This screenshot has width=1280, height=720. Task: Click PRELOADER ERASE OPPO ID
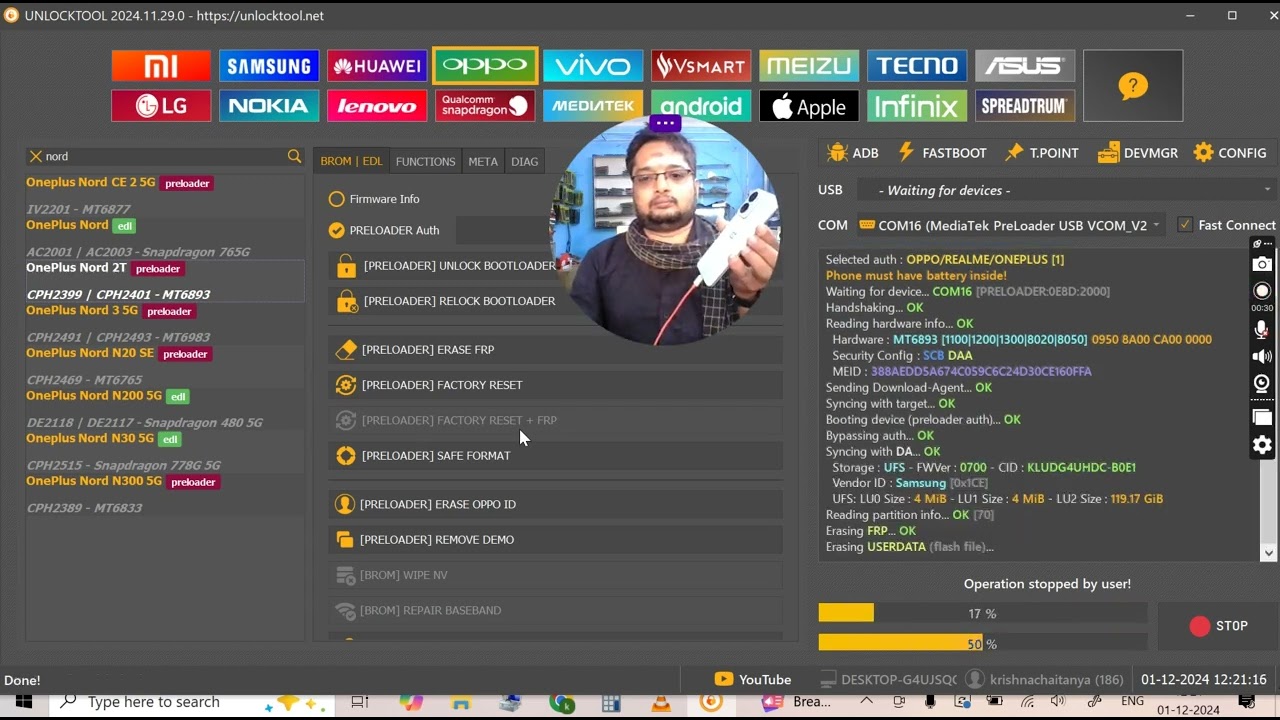coord(555,504)
